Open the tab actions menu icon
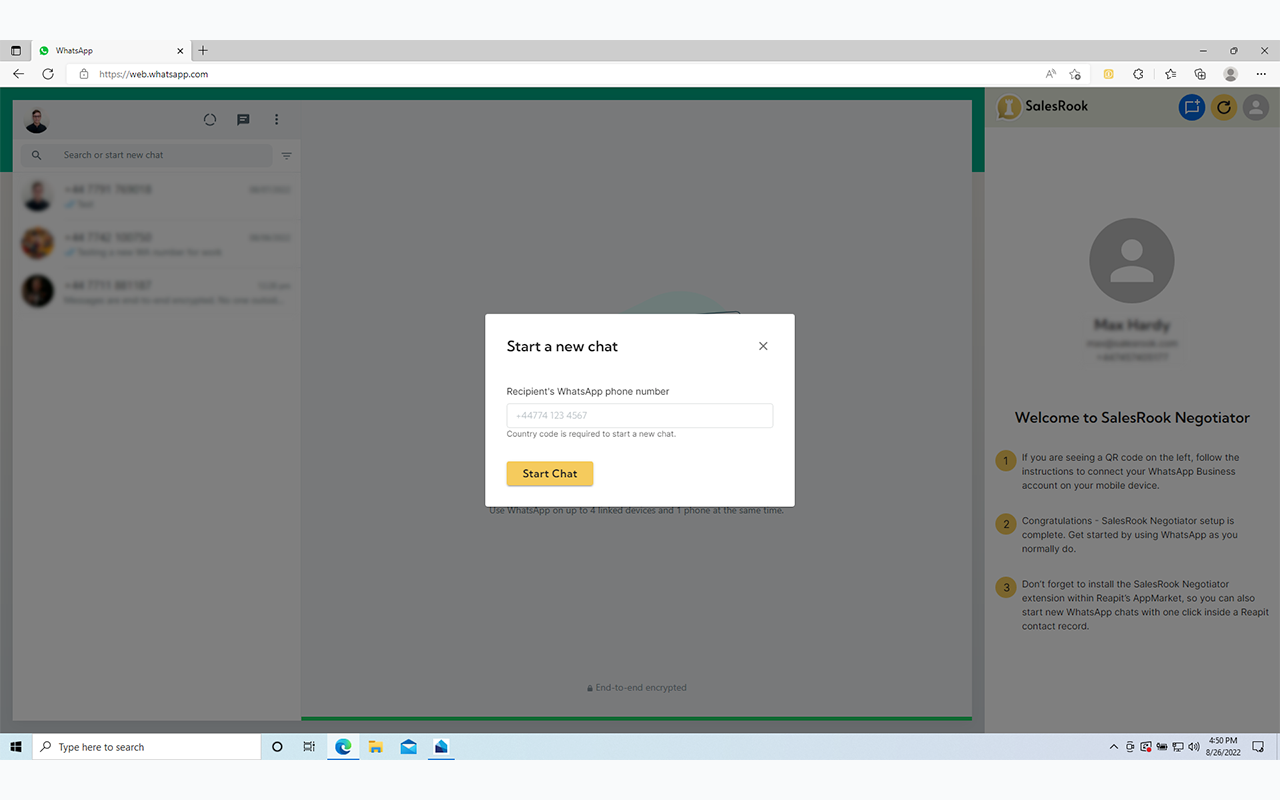The height and width of the screenshot is (800, 1280). [16, 50]
